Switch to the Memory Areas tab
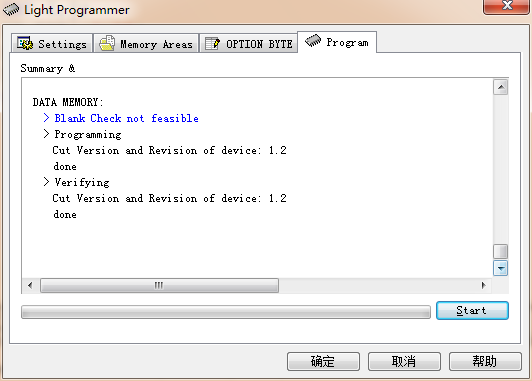The width and height of the screenshot is (532, 381). tap(146, 43)
